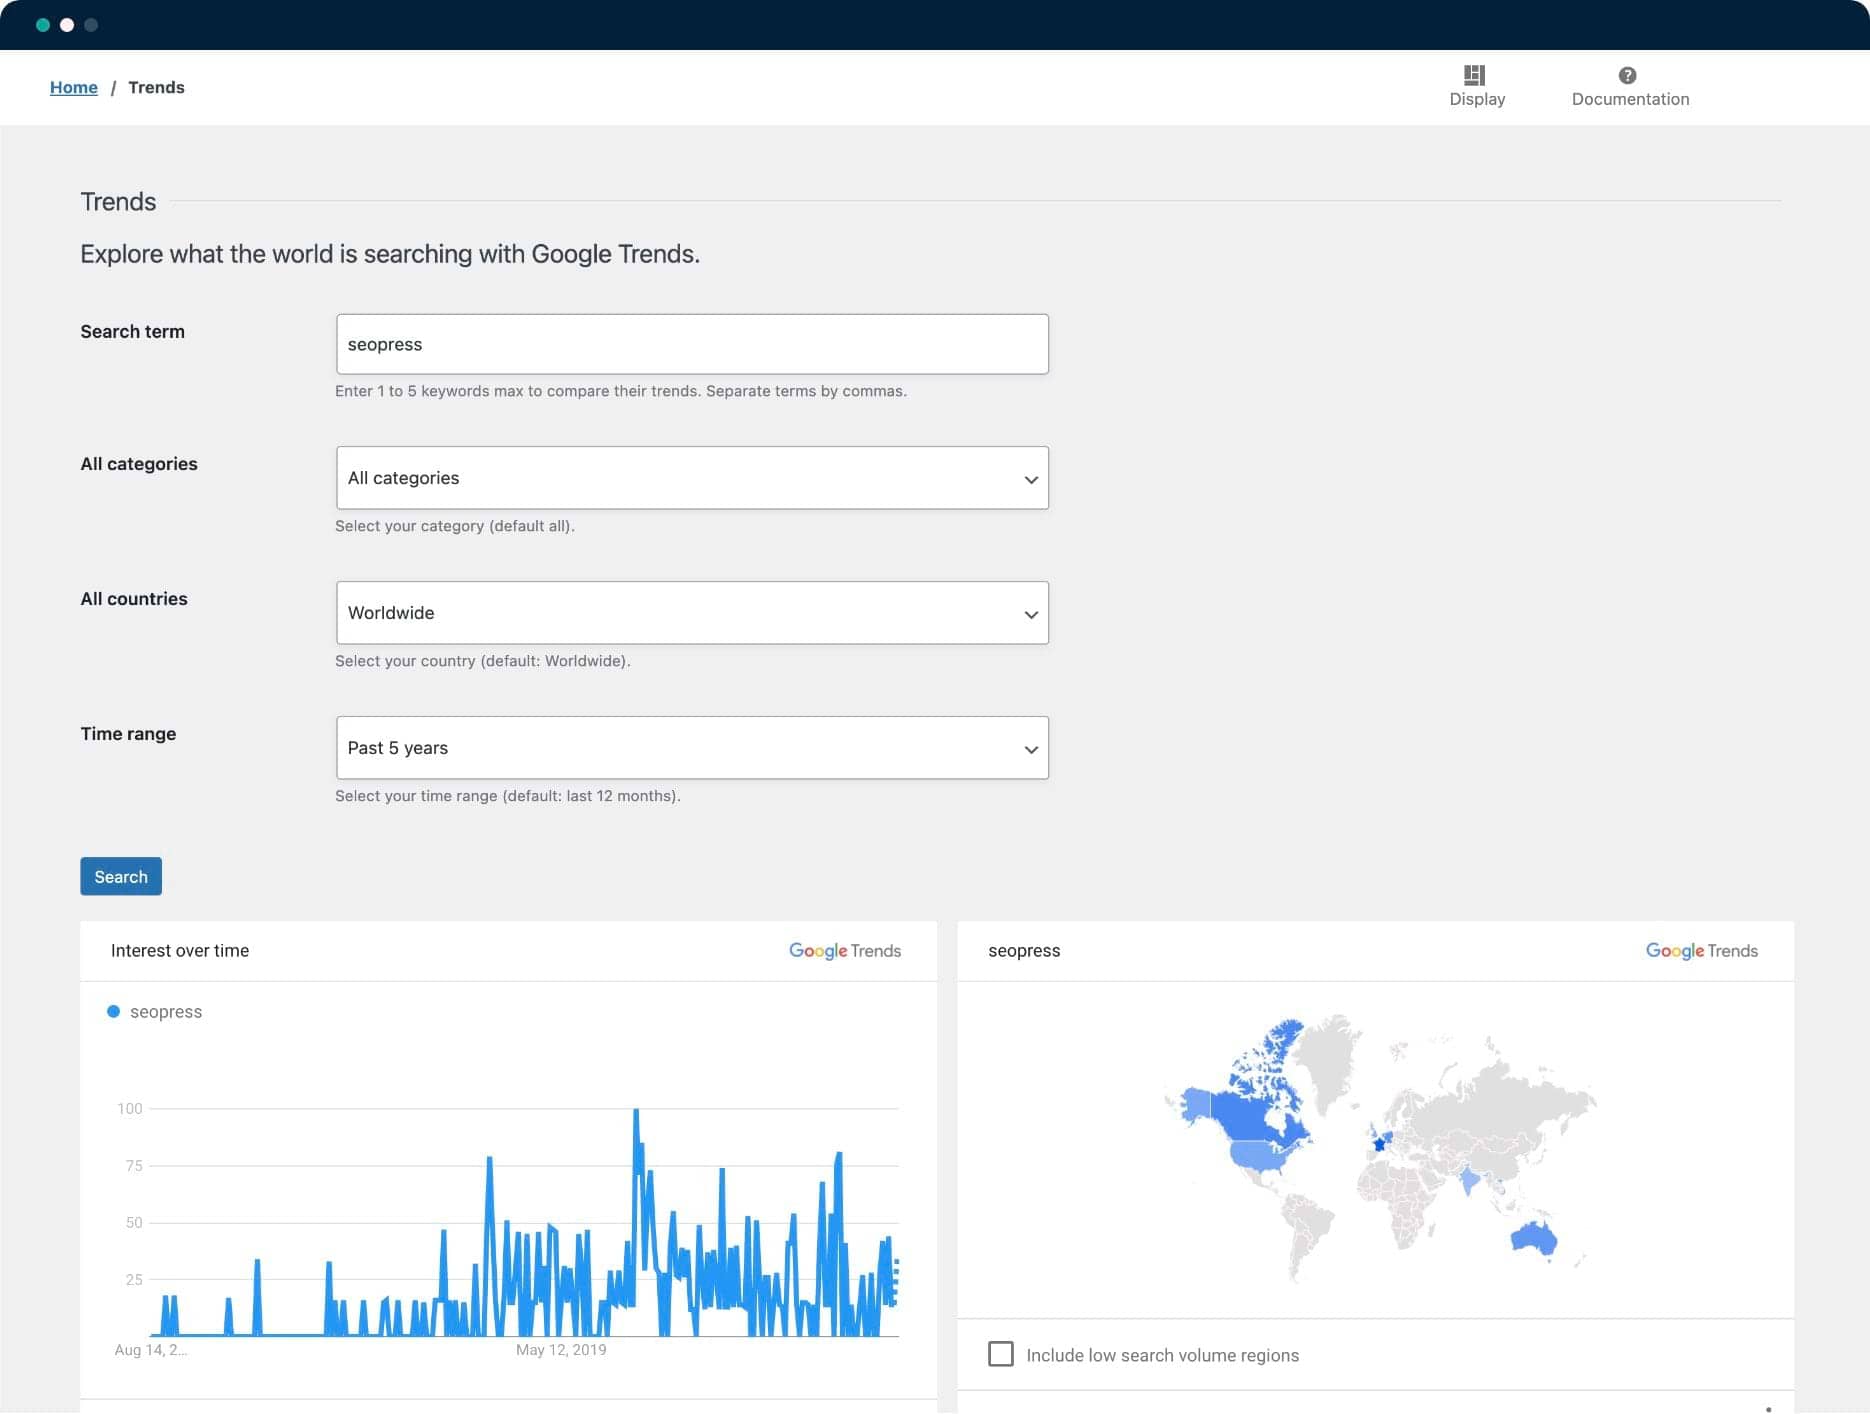Enable Include low search volume regions checkbox
This screenshot has height=1414, width=1870.
(x=1000, y=1354)
